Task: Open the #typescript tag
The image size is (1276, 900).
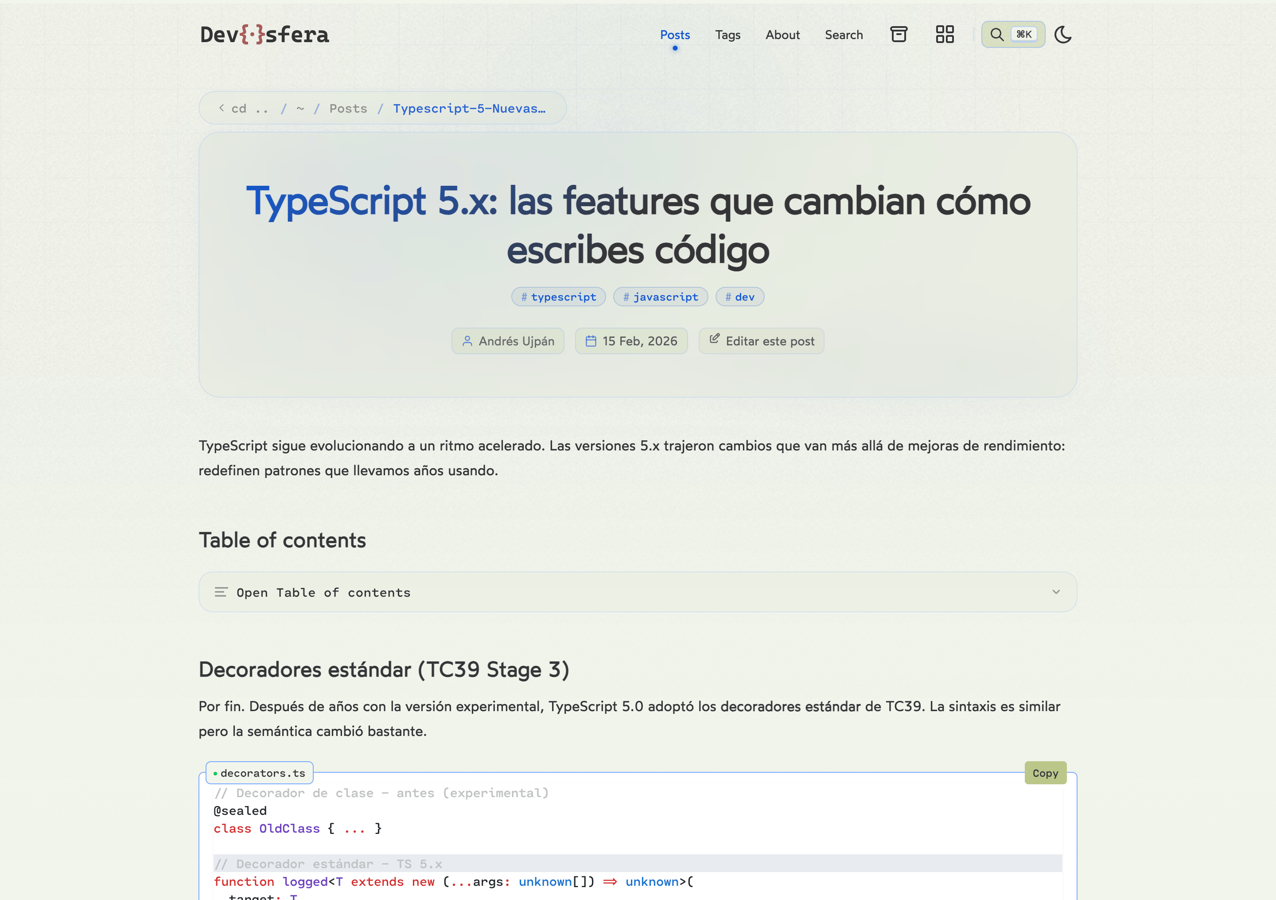Action: 558,297
